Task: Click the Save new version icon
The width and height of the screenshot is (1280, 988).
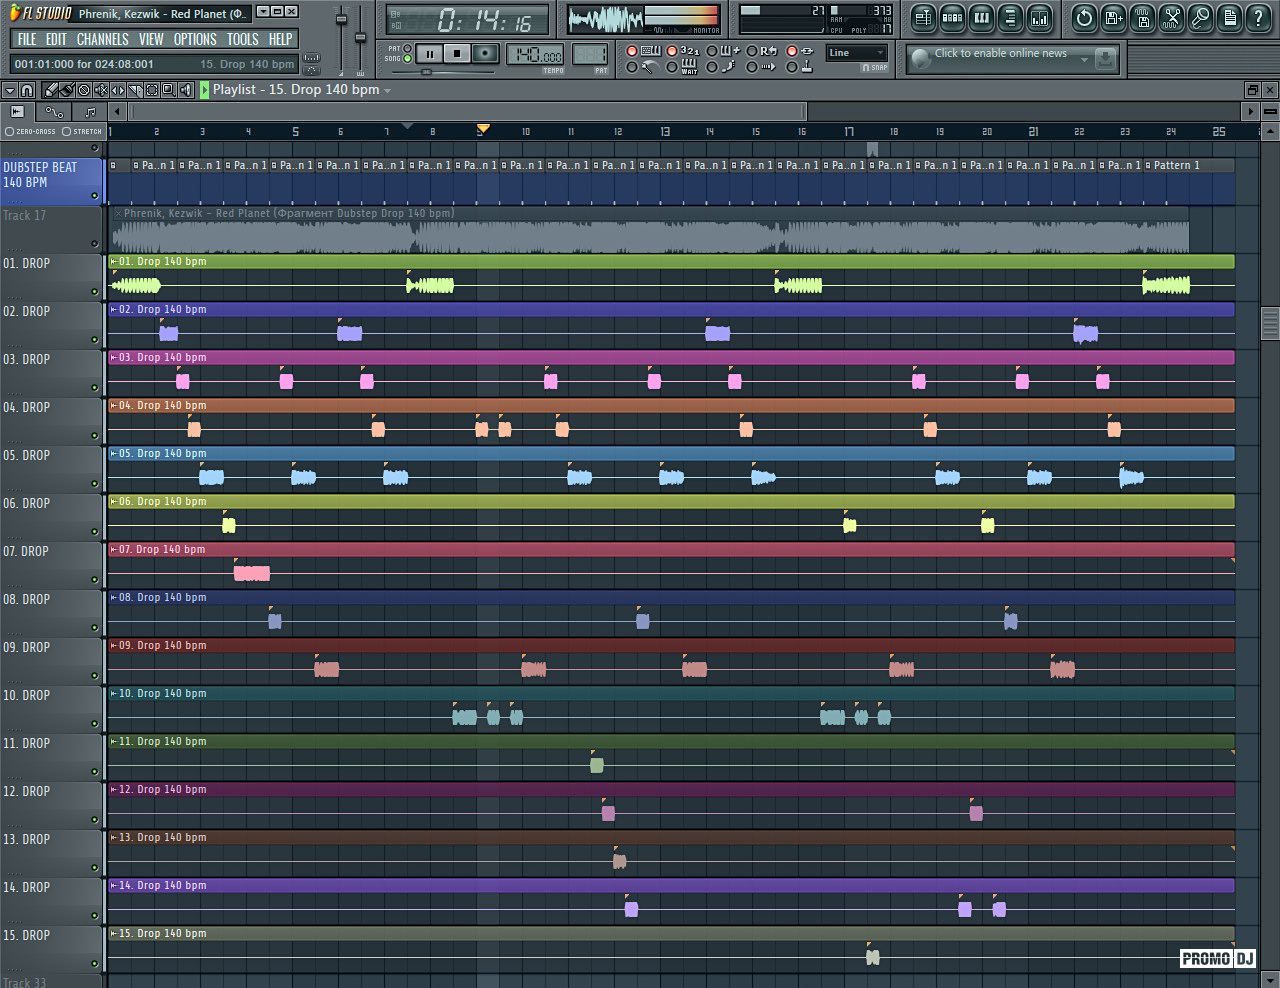Action: pos(1113,18)
